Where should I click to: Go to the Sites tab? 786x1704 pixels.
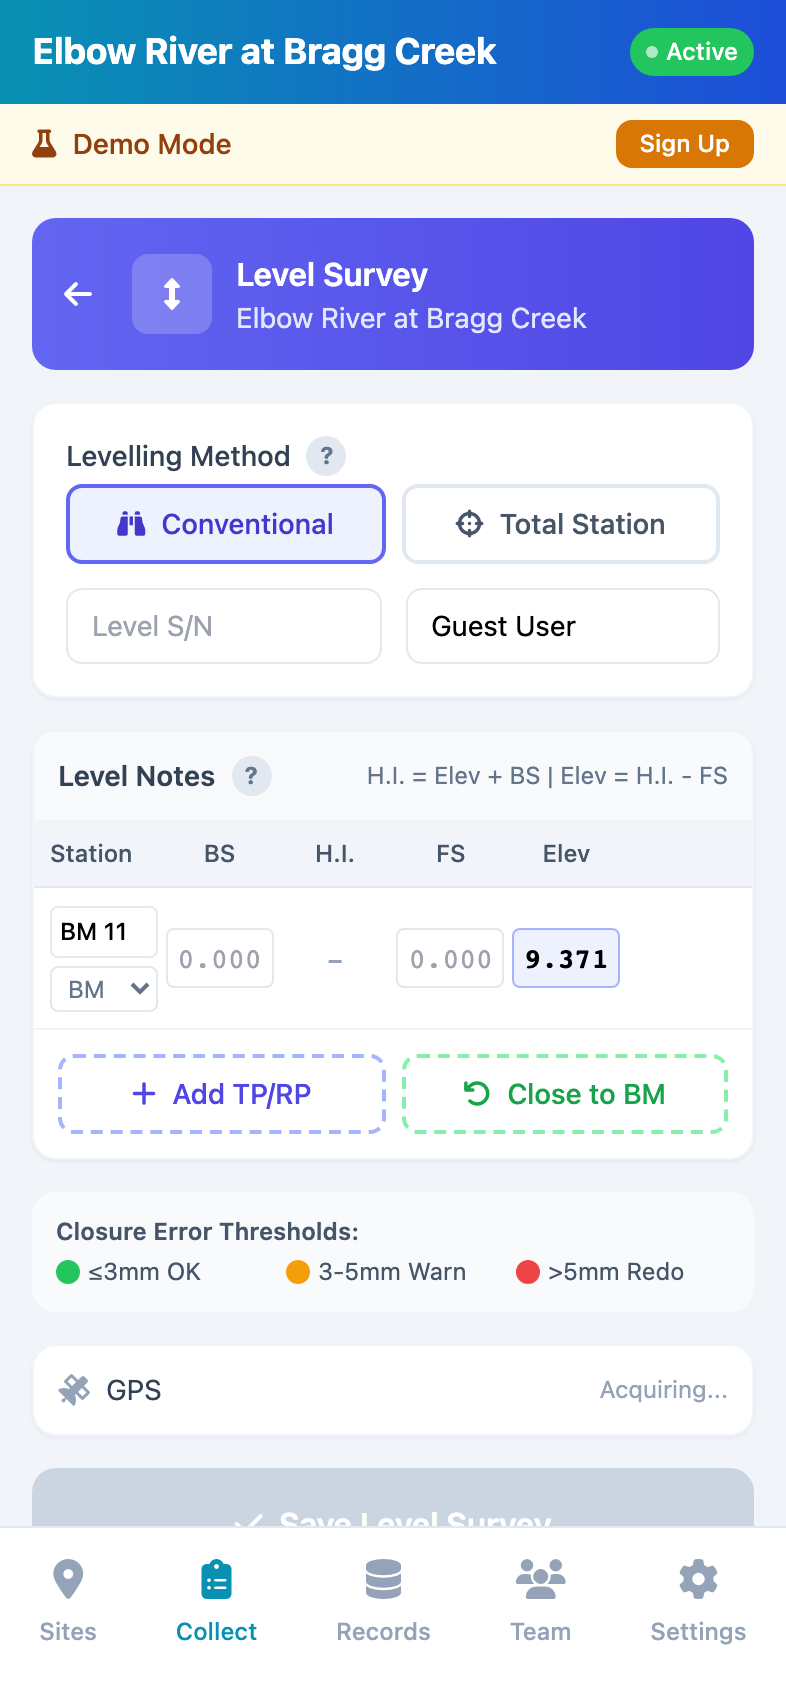tap(68, 1600)
